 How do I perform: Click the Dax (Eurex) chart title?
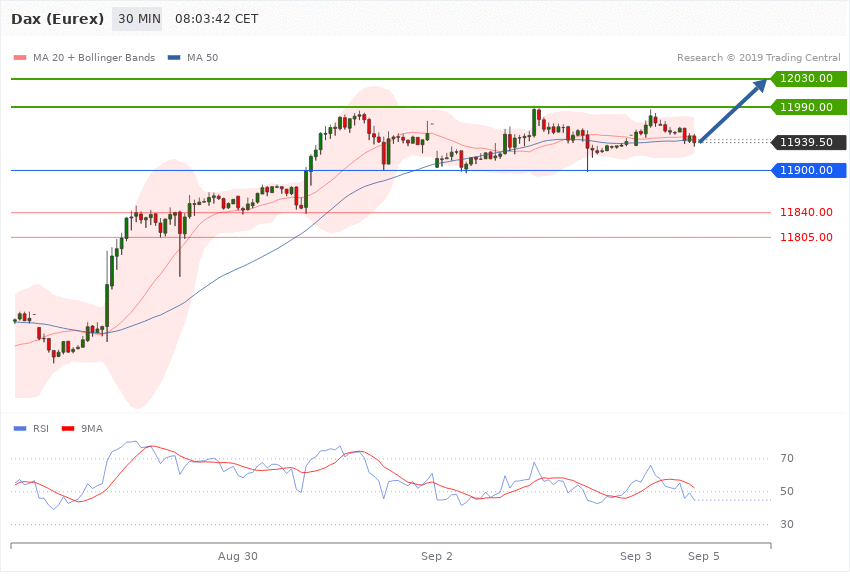click(57, 19)
